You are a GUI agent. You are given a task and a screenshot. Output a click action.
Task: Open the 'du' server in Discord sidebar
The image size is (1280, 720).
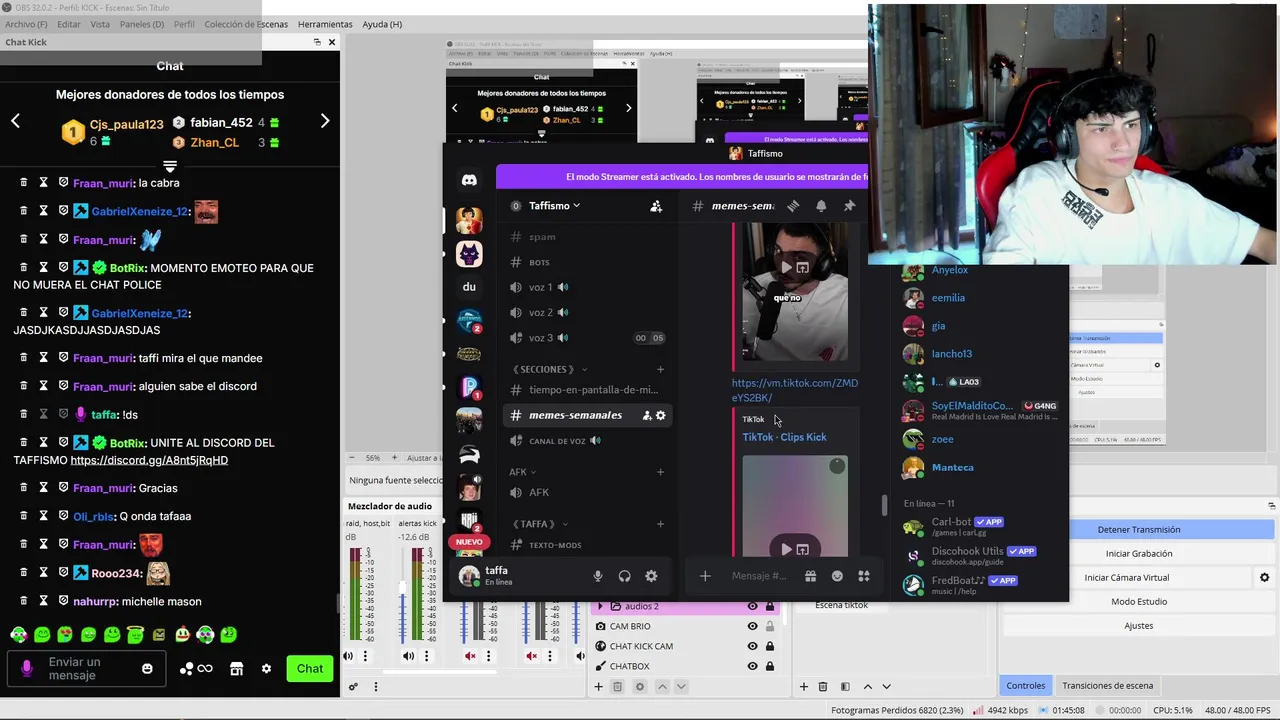(x=469, y=287)
